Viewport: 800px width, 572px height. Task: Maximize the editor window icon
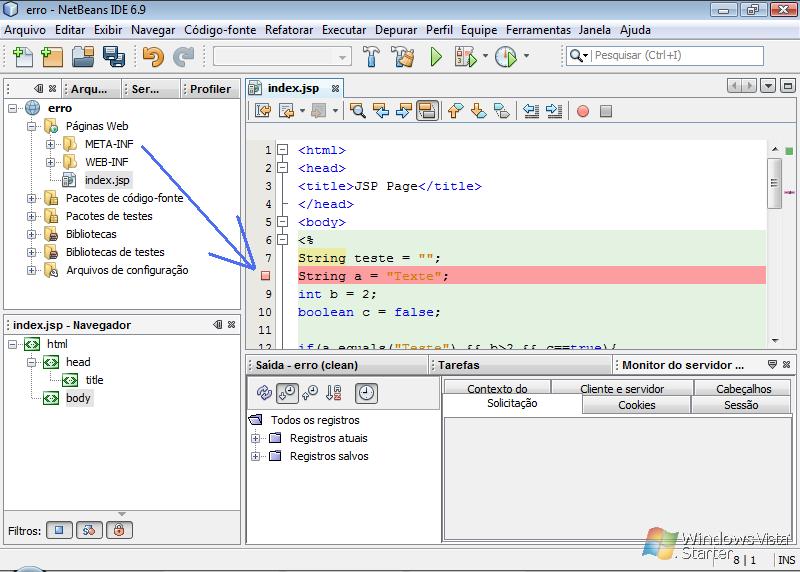click(x=788, y=85)
